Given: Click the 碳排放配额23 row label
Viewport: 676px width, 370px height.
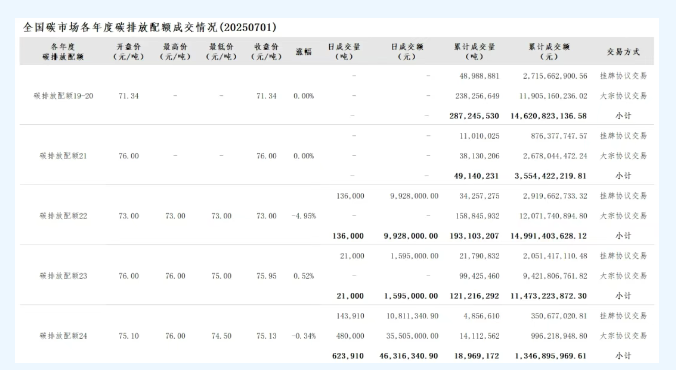Looking at the screenshot, I should (63, 276).
